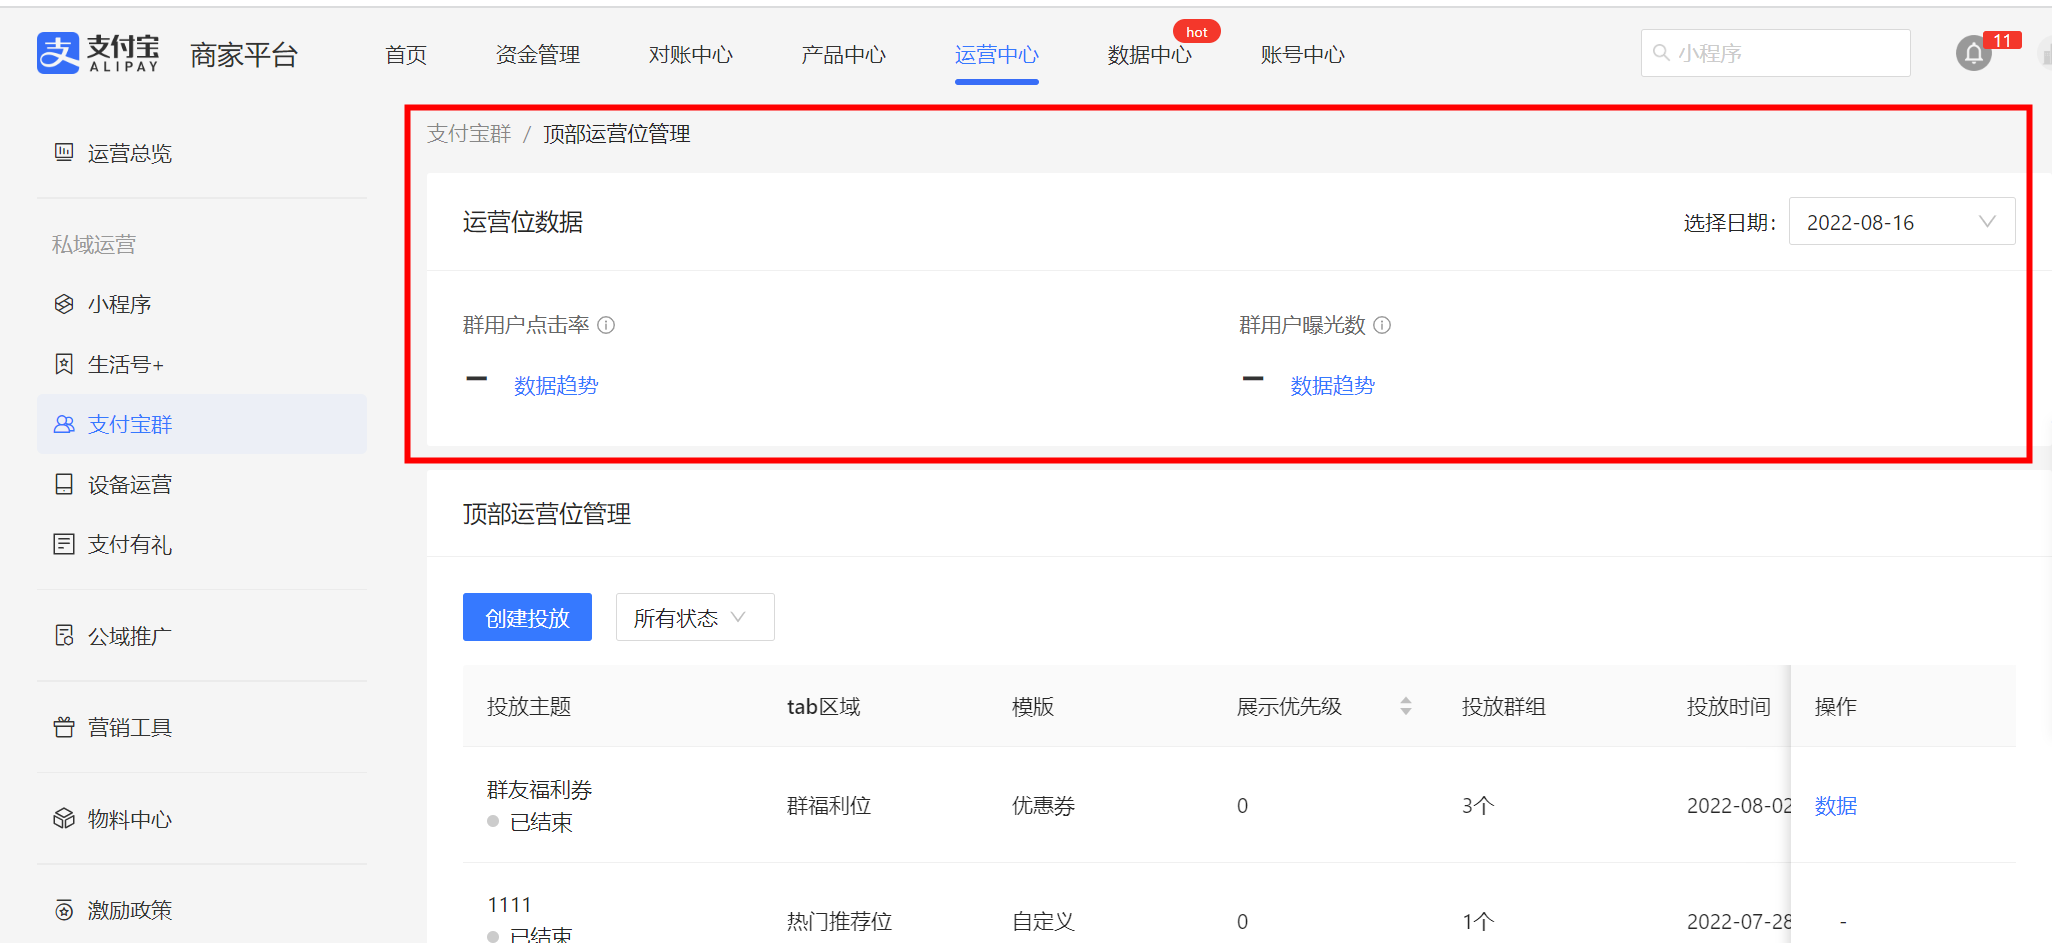Click the 物料中心 box icon
The image size is (2052, 943).
[x=64, y=818]
